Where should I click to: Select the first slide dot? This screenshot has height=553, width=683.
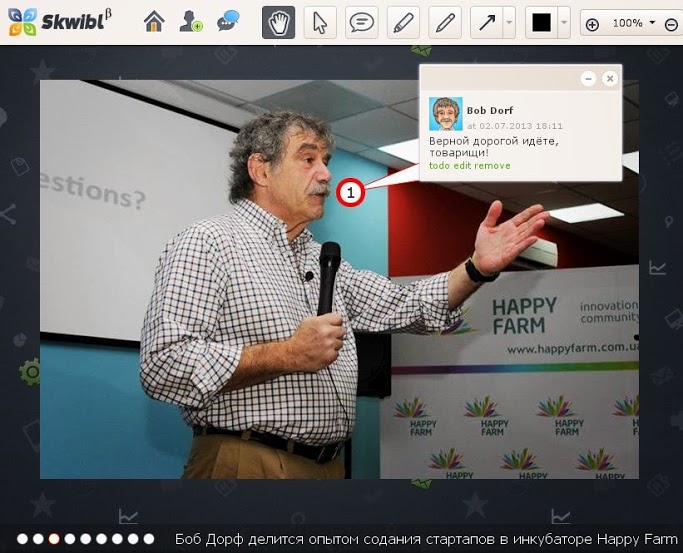[22, 539]
